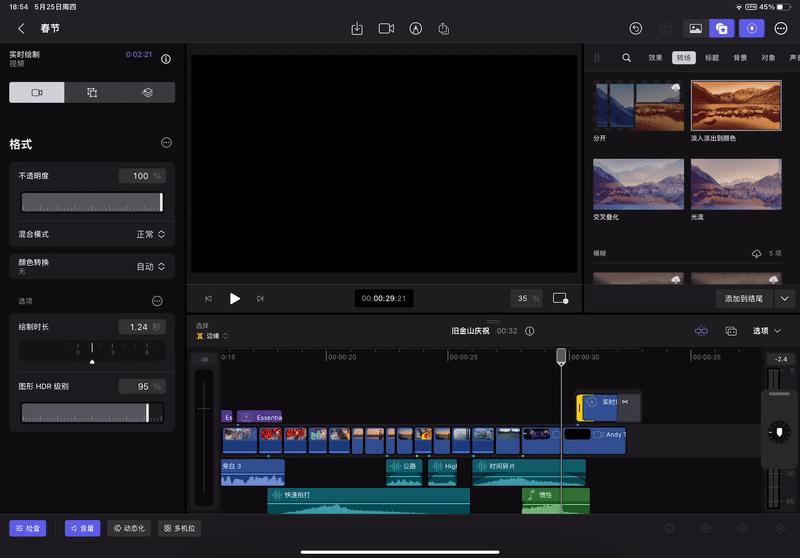Expand the 选项 timeline options menu
The height and width of the screenshot is (558, 800).
click(x=767, y=331)
